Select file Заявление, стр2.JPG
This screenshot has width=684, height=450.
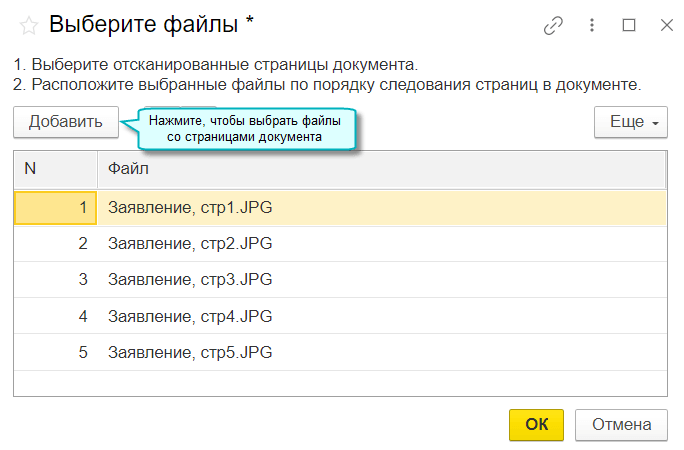[190, 243]
